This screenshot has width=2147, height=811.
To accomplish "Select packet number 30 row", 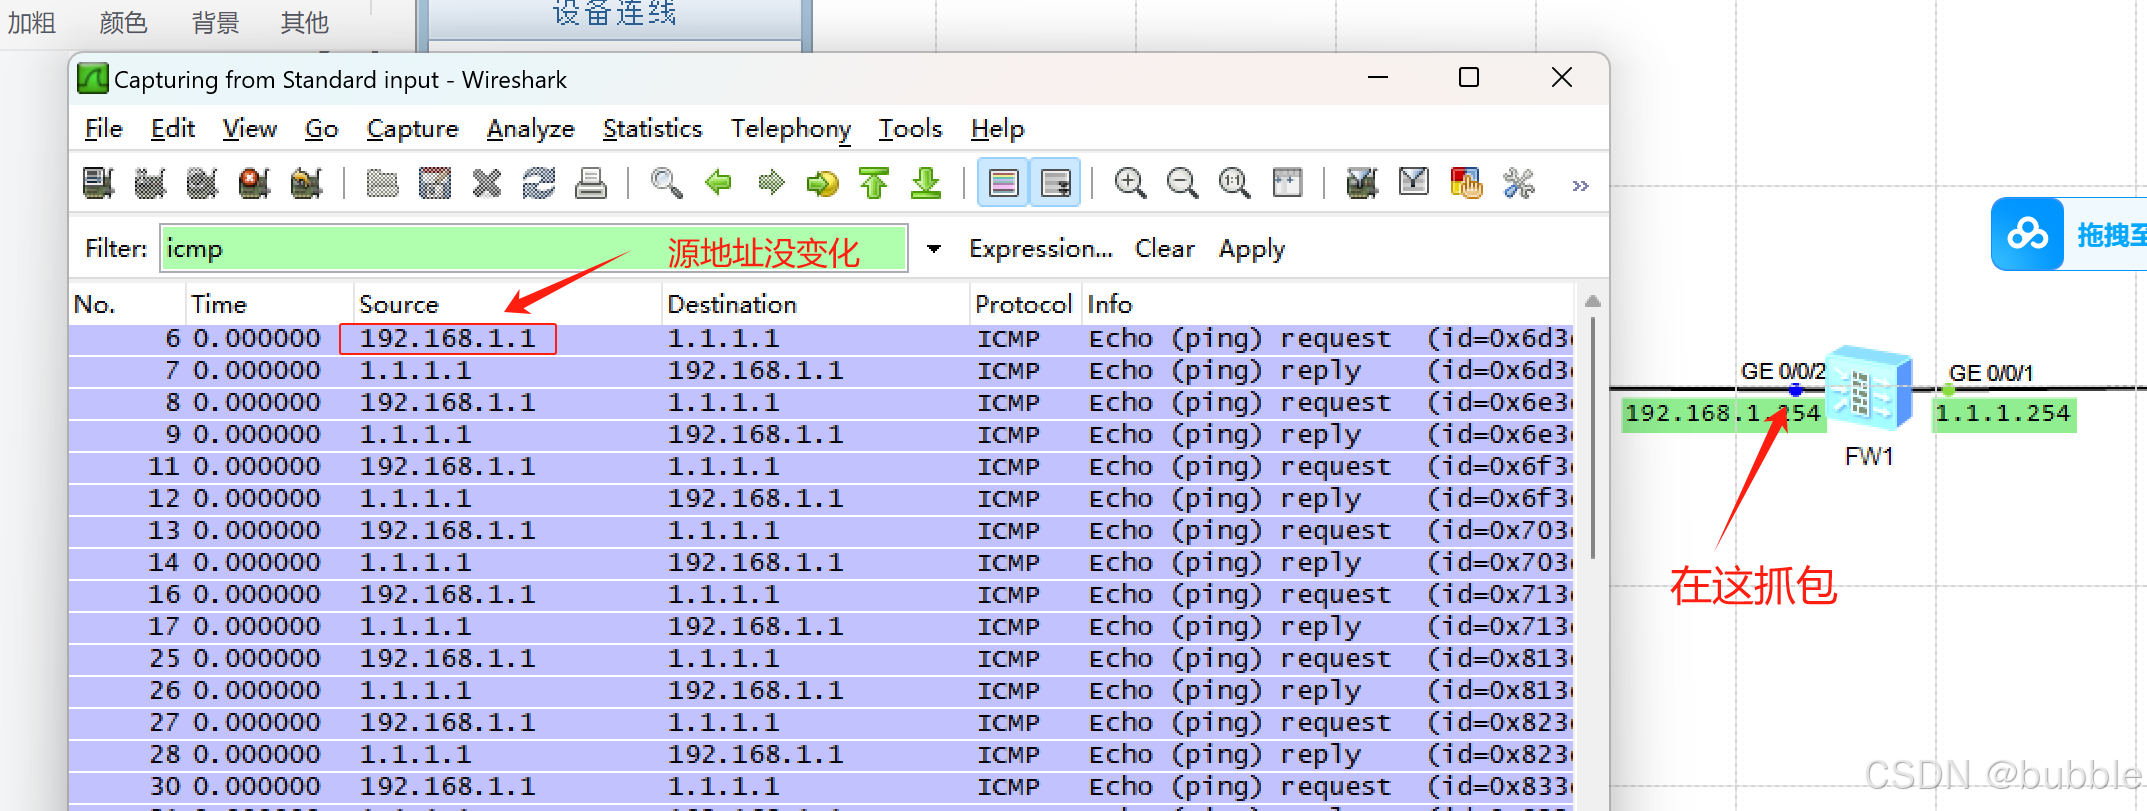I will coord(821,787).
